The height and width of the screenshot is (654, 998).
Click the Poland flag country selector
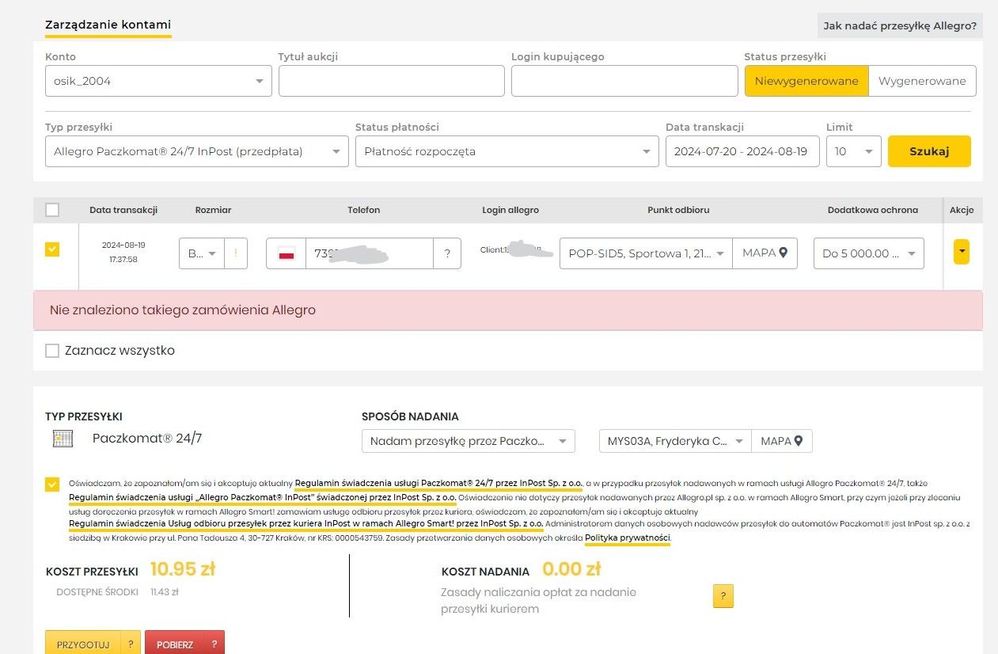[286, 254]
